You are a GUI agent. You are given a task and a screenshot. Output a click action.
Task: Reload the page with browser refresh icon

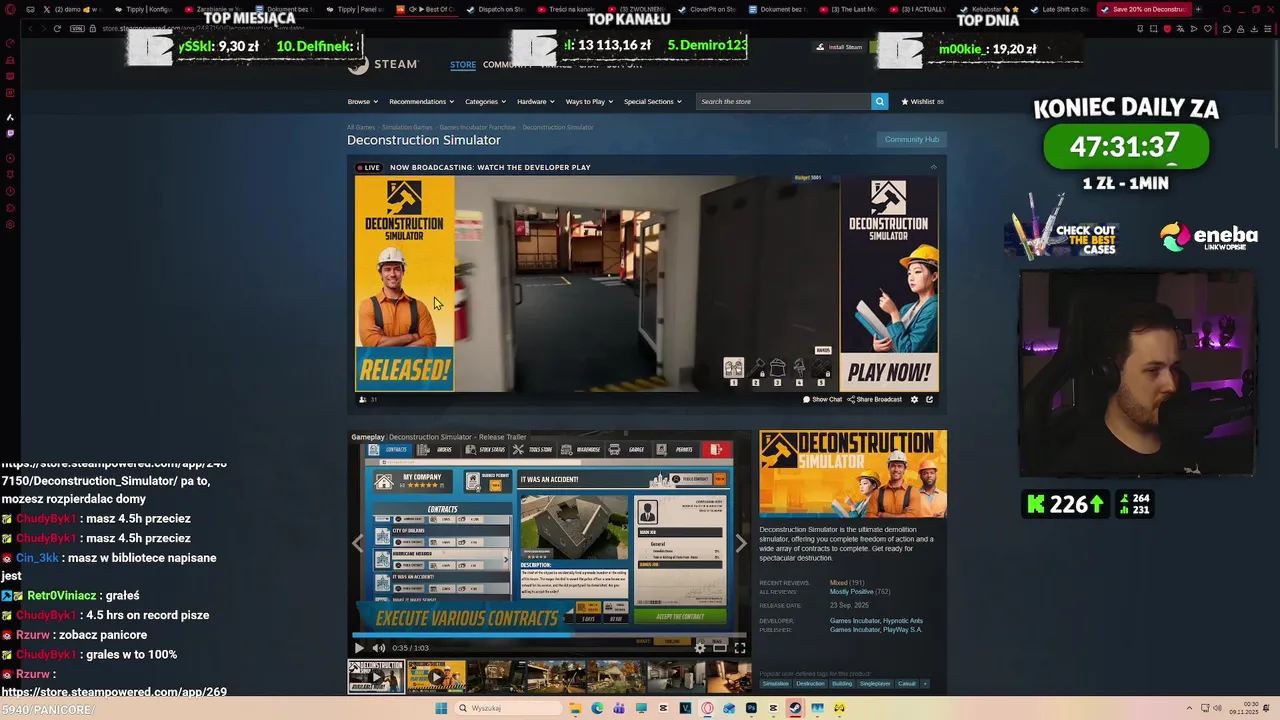coord(57,28)
